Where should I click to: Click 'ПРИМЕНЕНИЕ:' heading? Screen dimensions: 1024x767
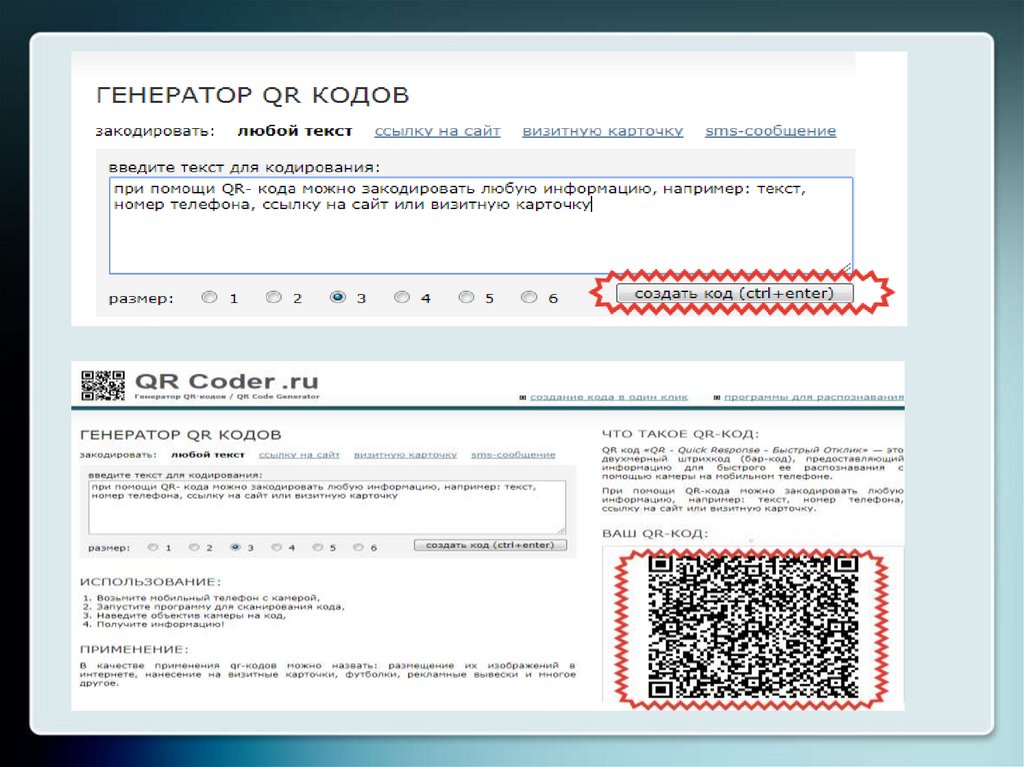[134, 649]
